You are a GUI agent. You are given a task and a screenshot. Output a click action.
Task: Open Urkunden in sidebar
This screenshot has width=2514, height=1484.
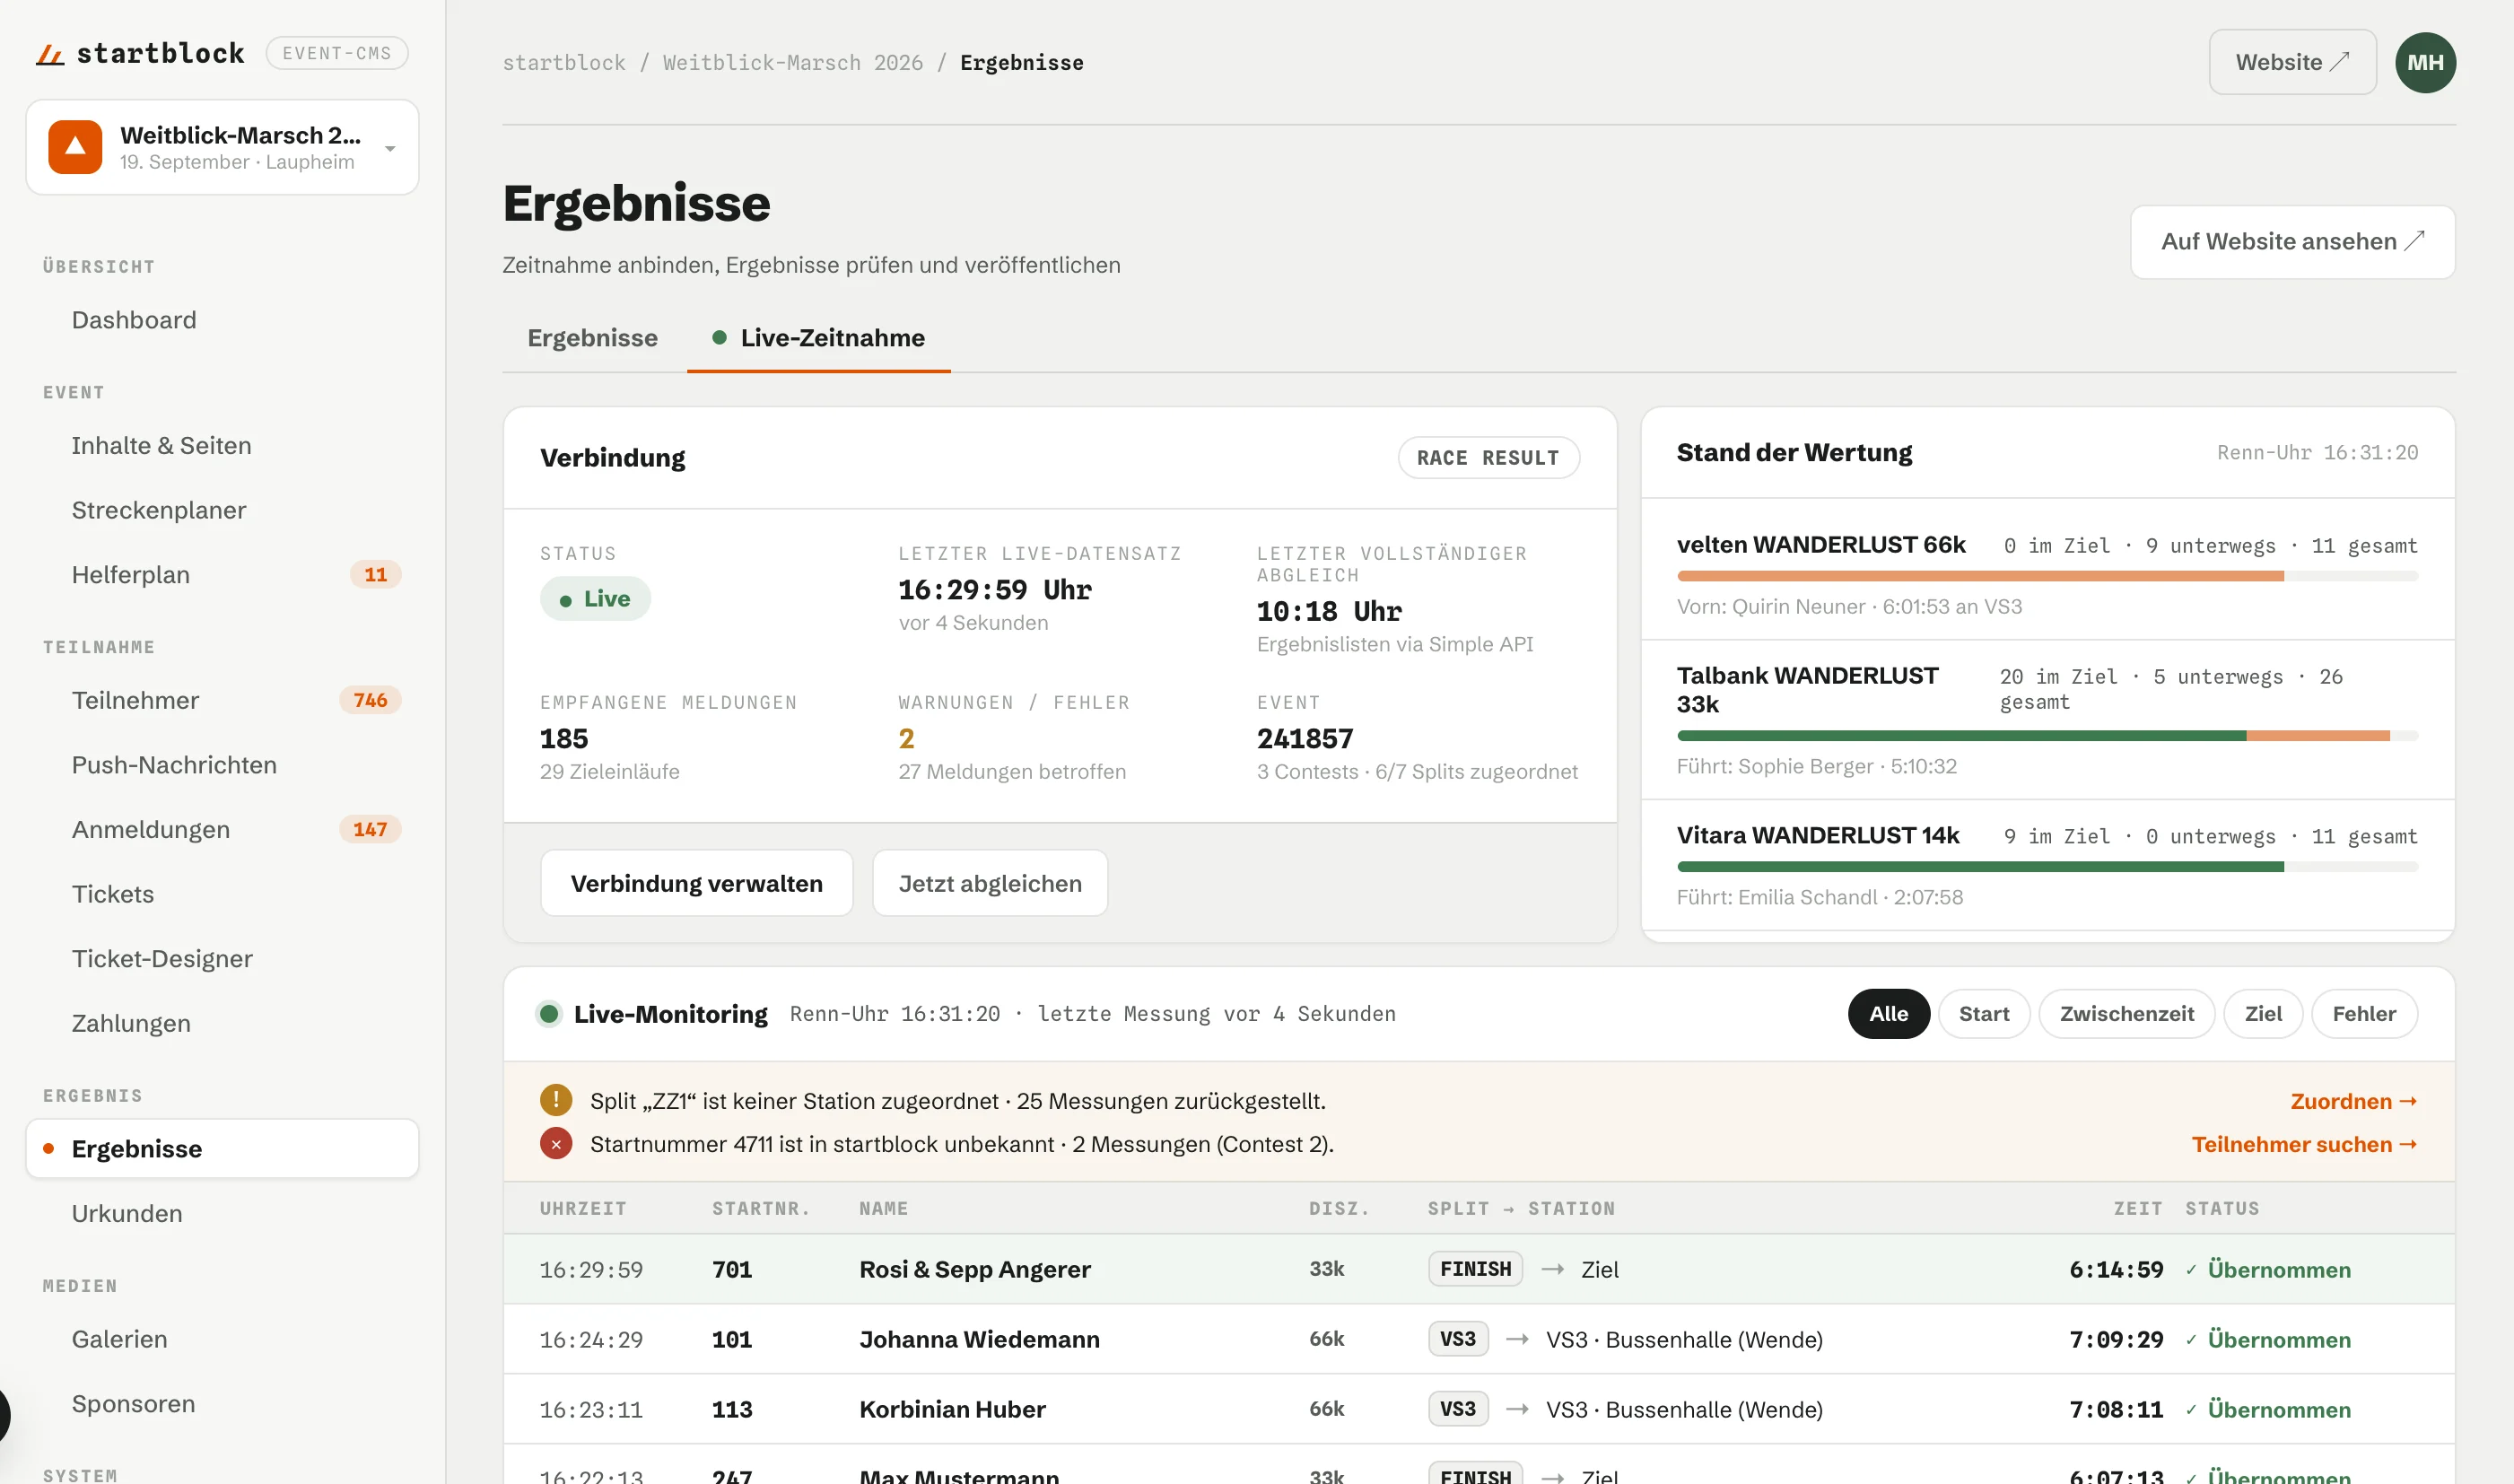point(222,1213)
